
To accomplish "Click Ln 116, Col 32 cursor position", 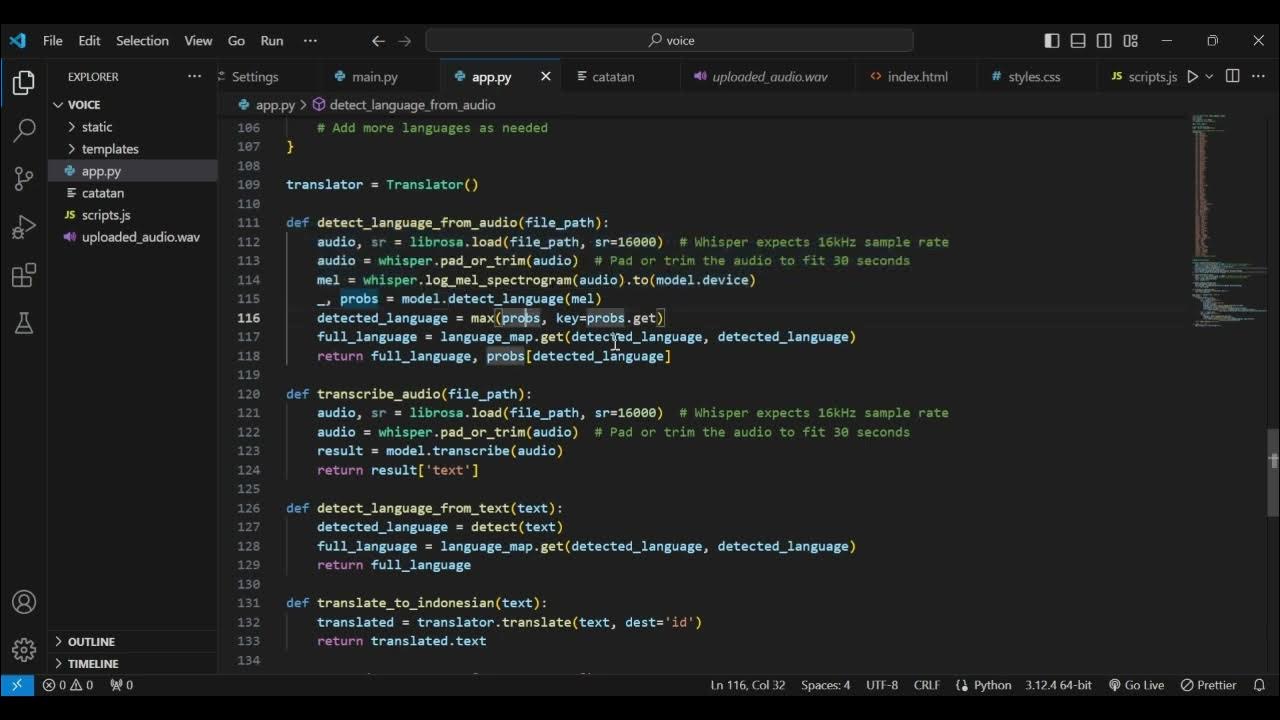I will pos(748,685).
